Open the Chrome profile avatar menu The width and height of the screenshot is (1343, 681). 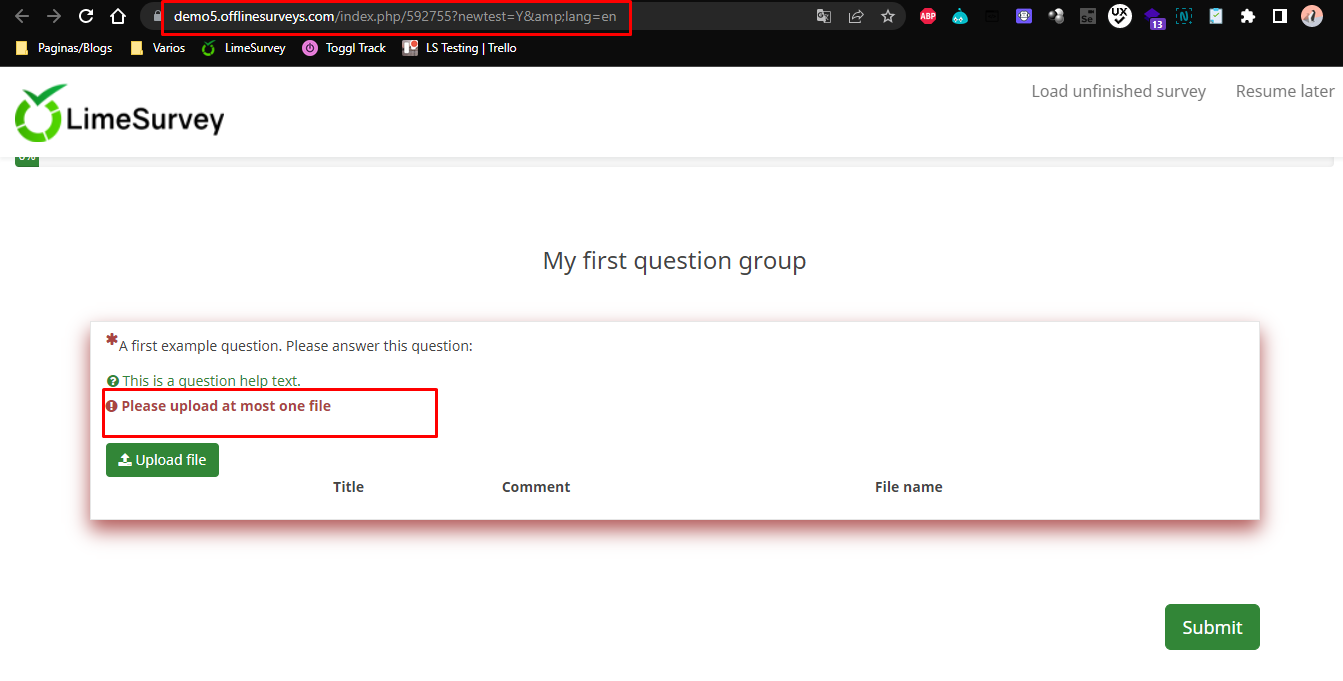1311,16
